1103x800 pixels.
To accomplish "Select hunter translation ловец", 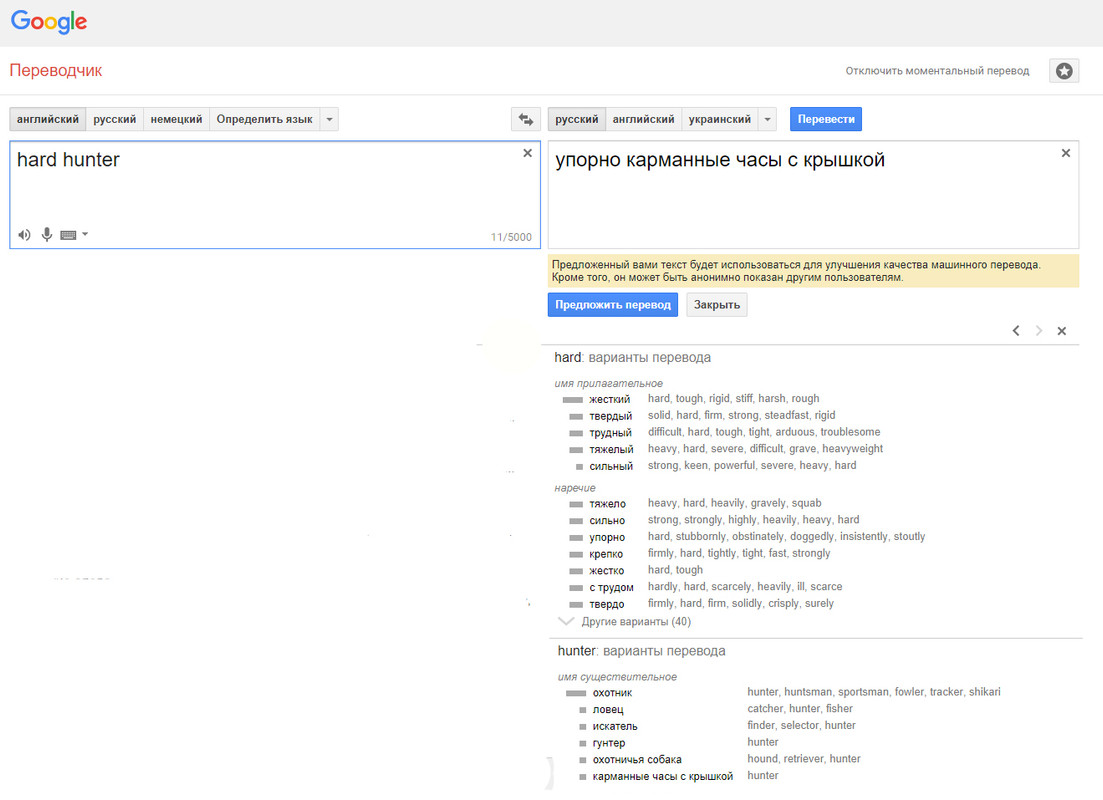I will [x=608, y=710].
